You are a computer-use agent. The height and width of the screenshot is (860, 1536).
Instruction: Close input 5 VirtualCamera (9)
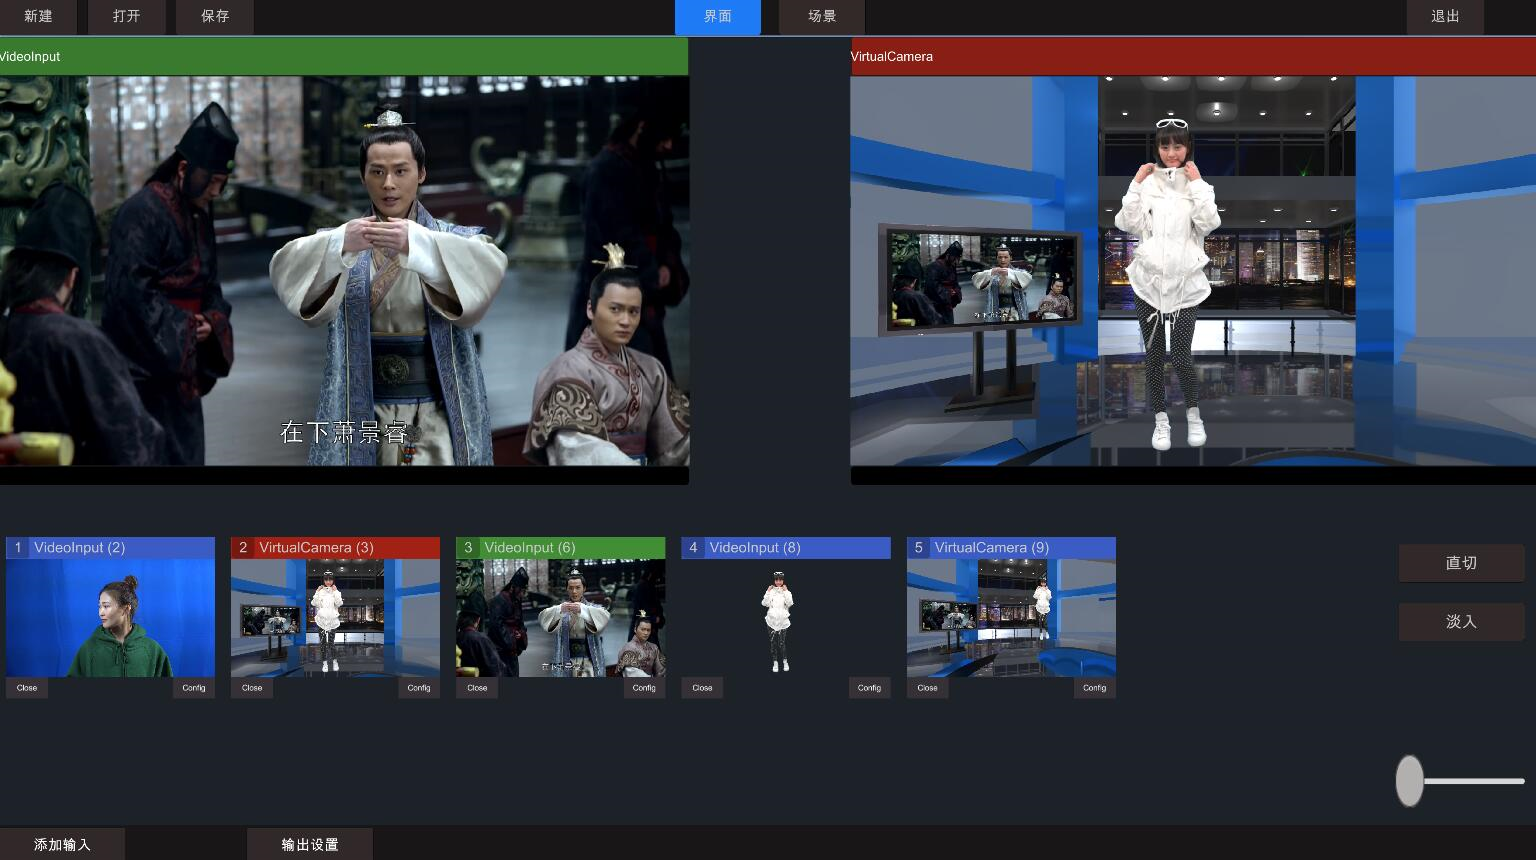(928, 688)
